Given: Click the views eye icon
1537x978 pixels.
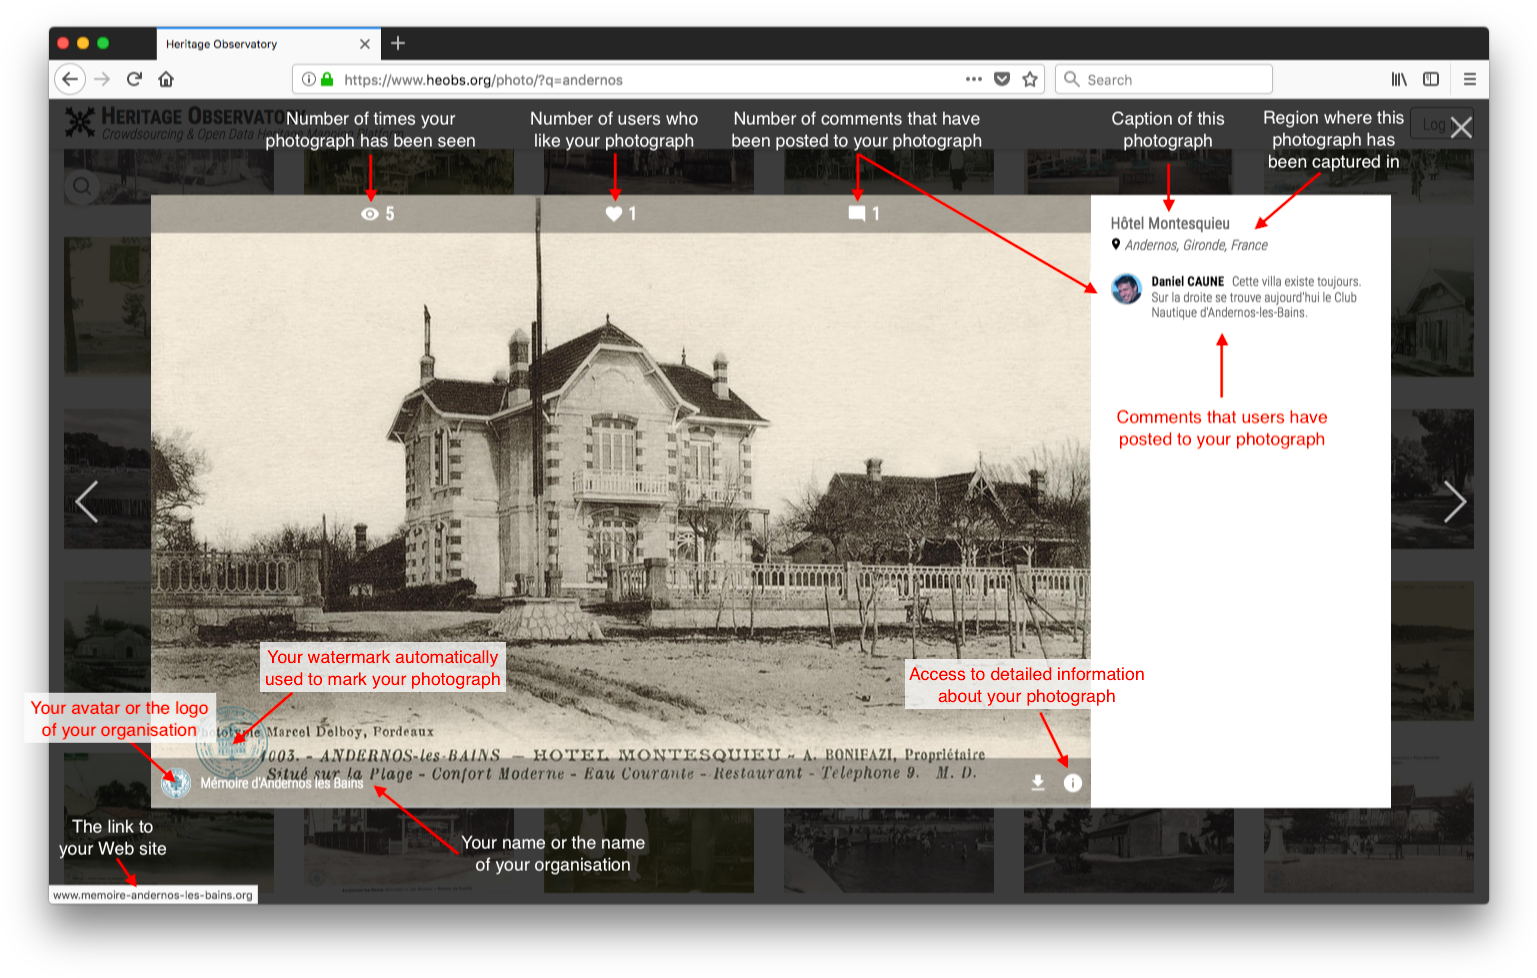Looking at the screenshot, I should click(x=370, y=214).
